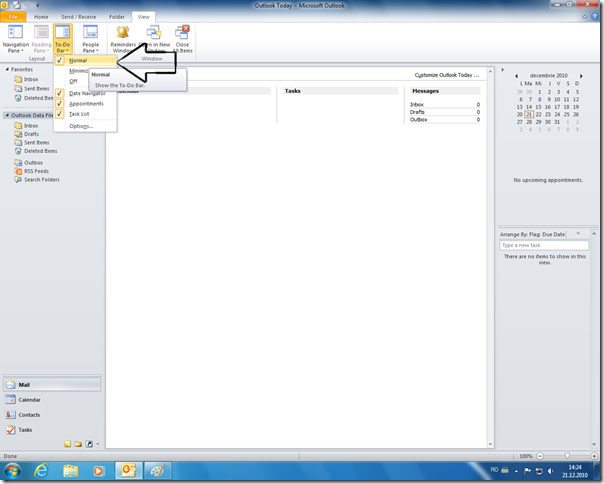The image size is (604, 484).
Task: Click zoom out minus button
Action: click(x=540, y=456)
